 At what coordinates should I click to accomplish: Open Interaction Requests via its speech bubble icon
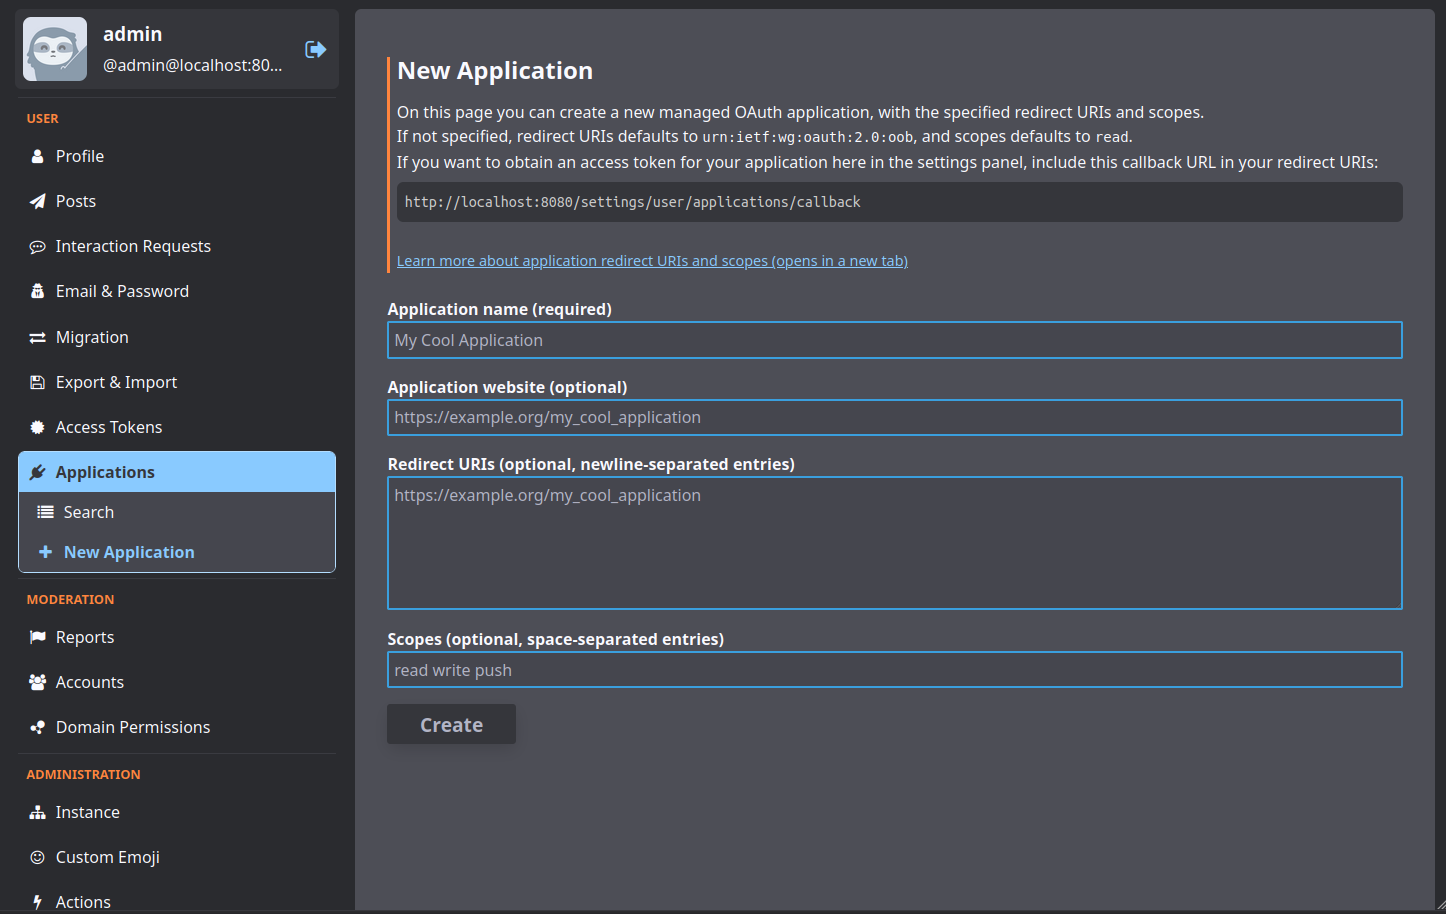pos(37,247)
